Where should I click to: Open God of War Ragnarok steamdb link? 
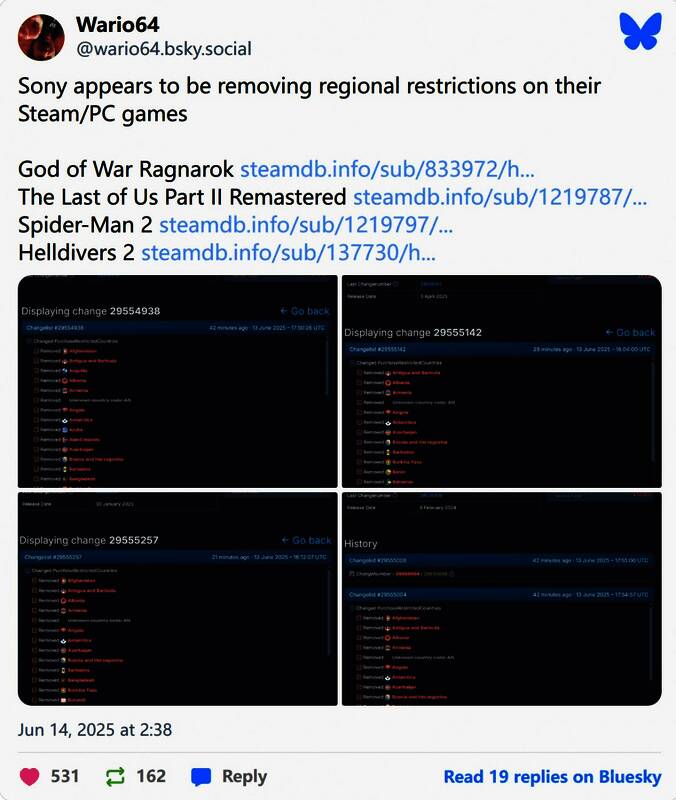click(387, 169)
